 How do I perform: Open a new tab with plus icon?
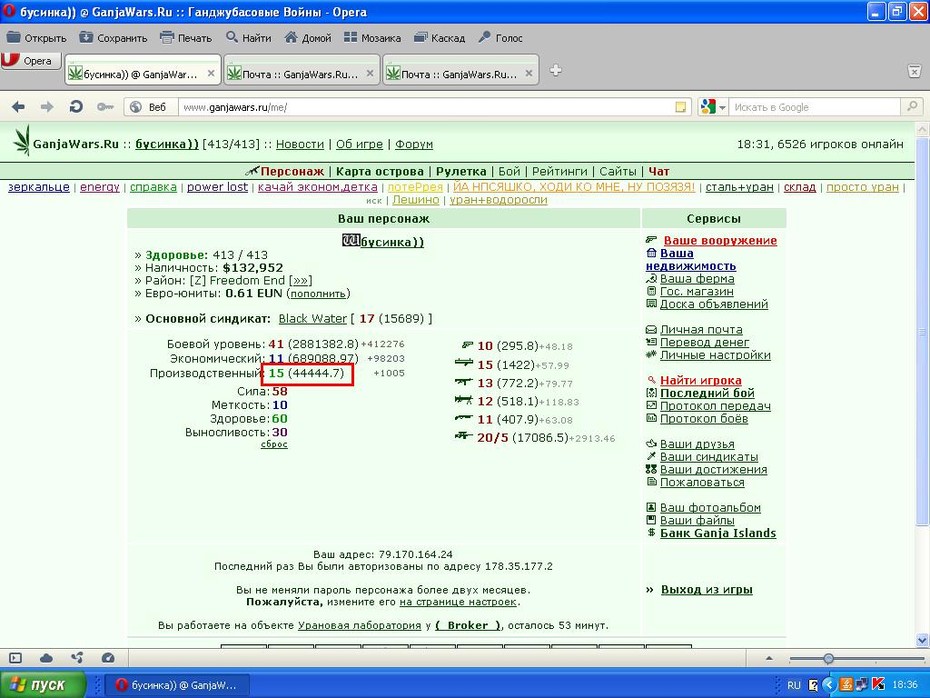click(555, 71)
